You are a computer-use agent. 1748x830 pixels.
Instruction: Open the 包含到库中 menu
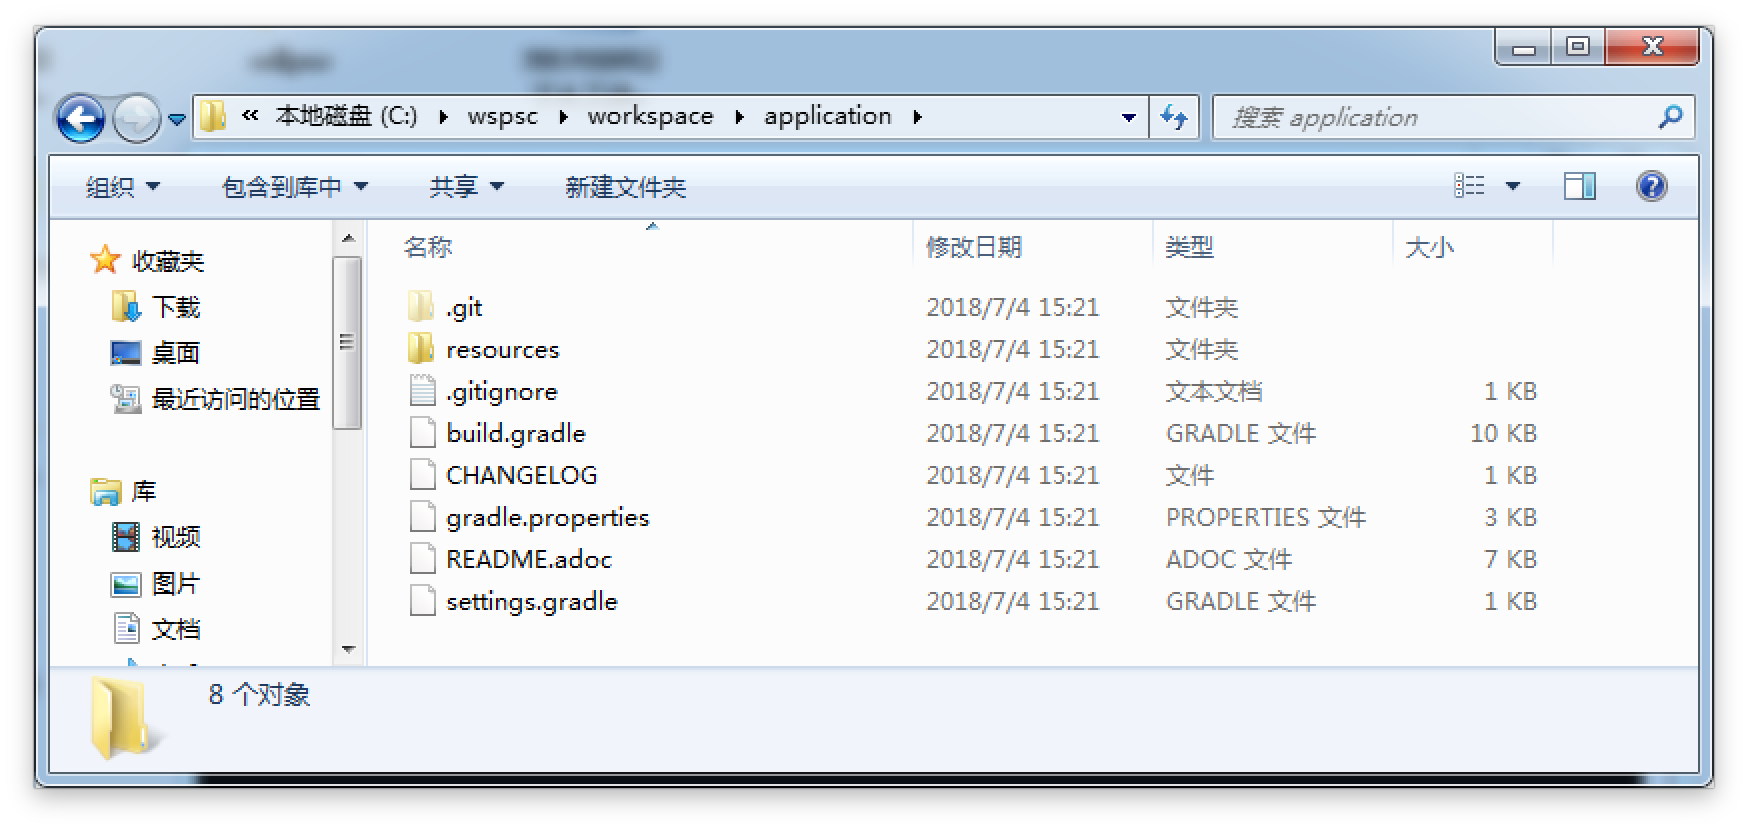click(x=294, y=187)
